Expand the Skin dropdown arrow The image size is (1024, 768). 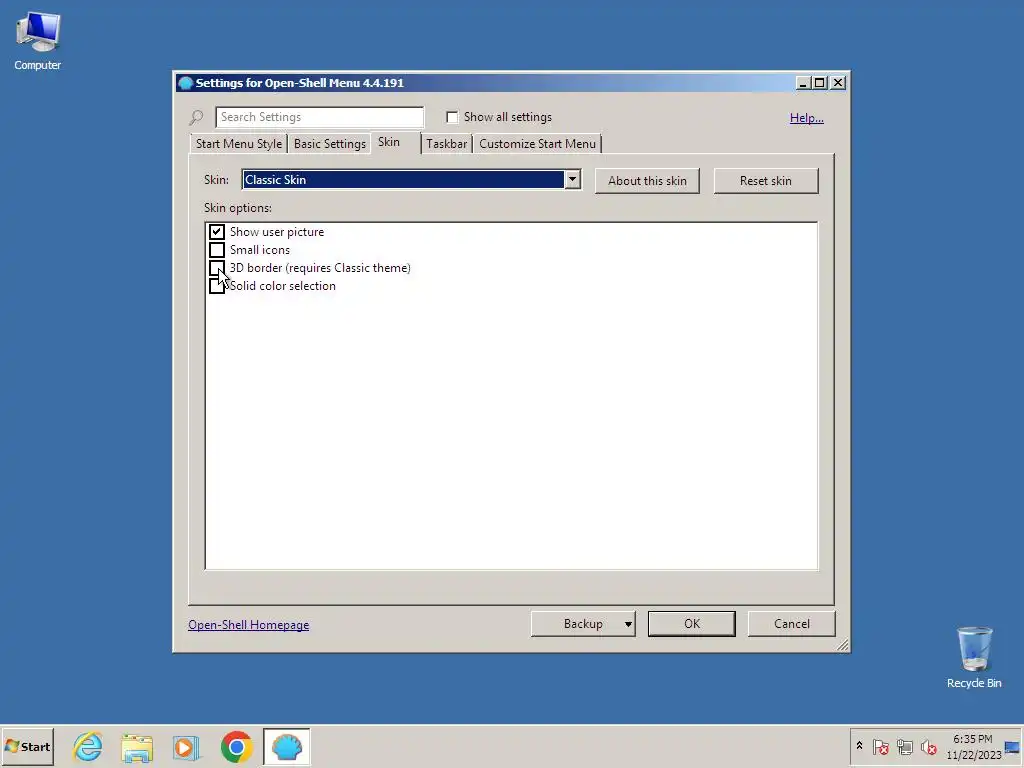click(x=572, y=180)
